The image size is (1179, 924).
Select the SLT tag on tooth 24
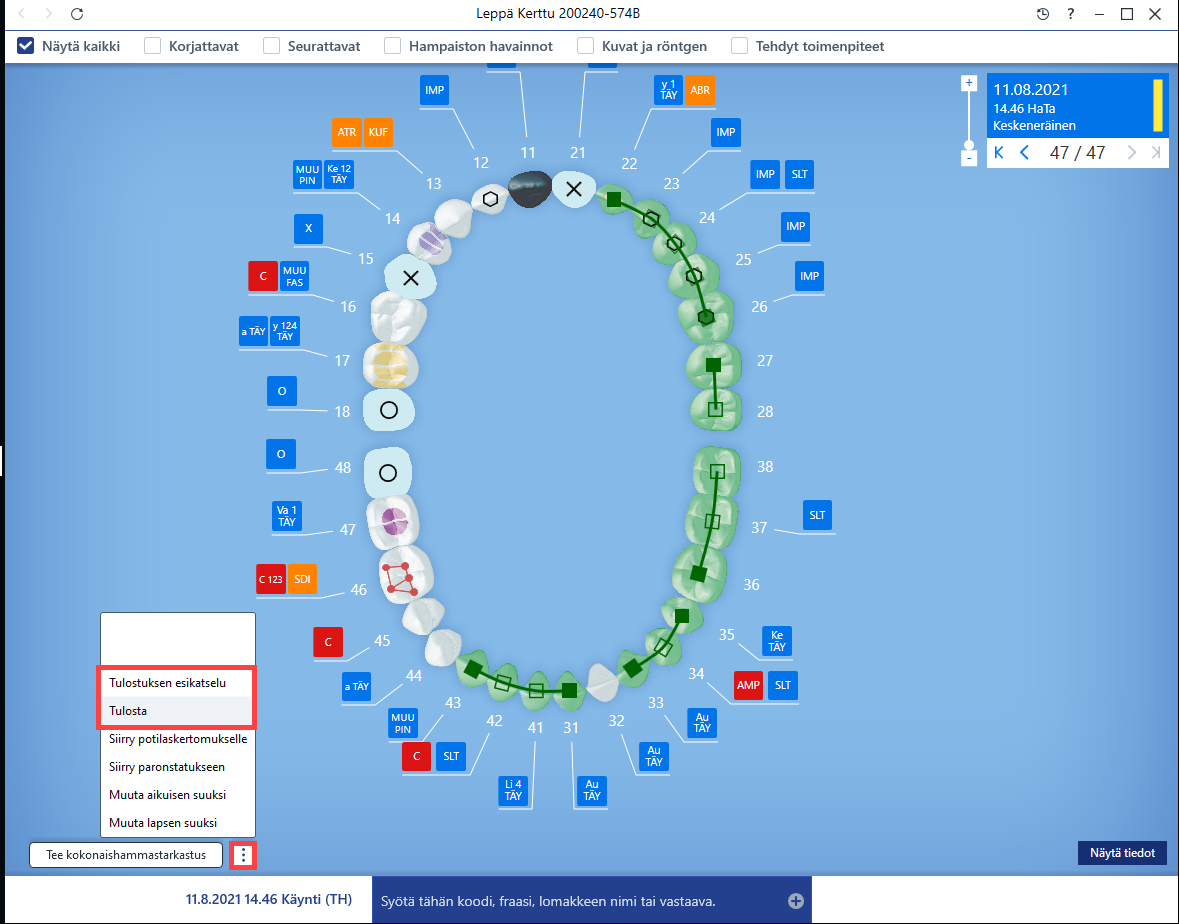click(x=799, y=174)
